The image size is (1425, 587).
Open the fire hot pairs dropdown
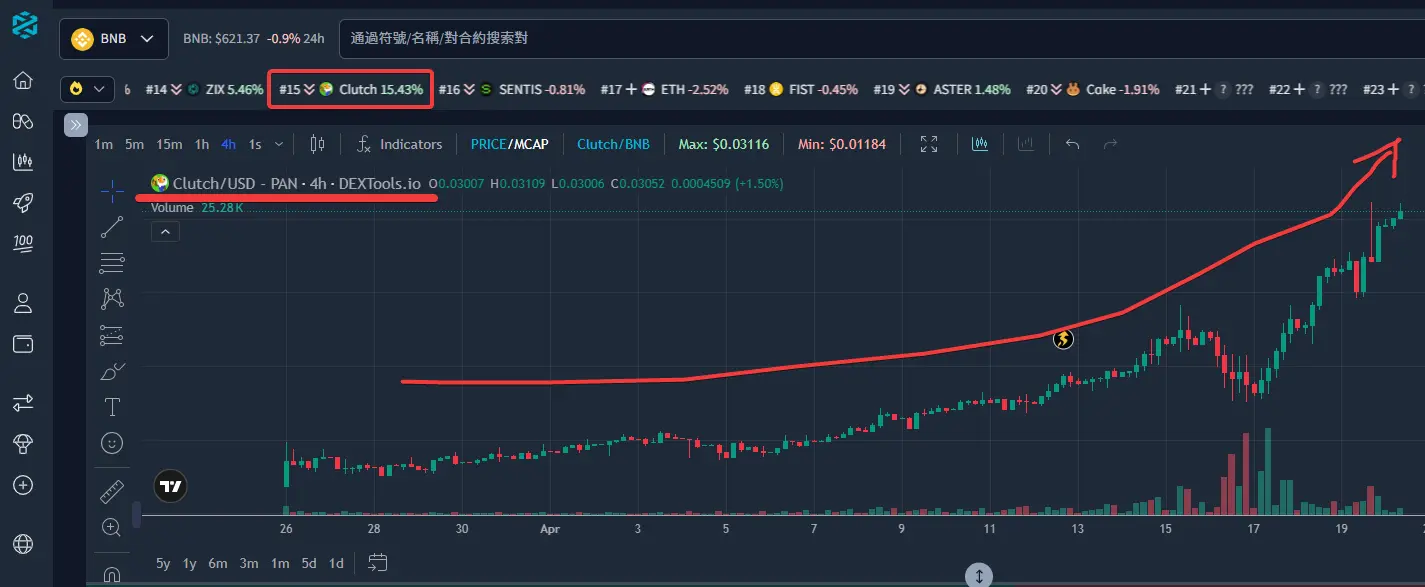click(87, 89)
